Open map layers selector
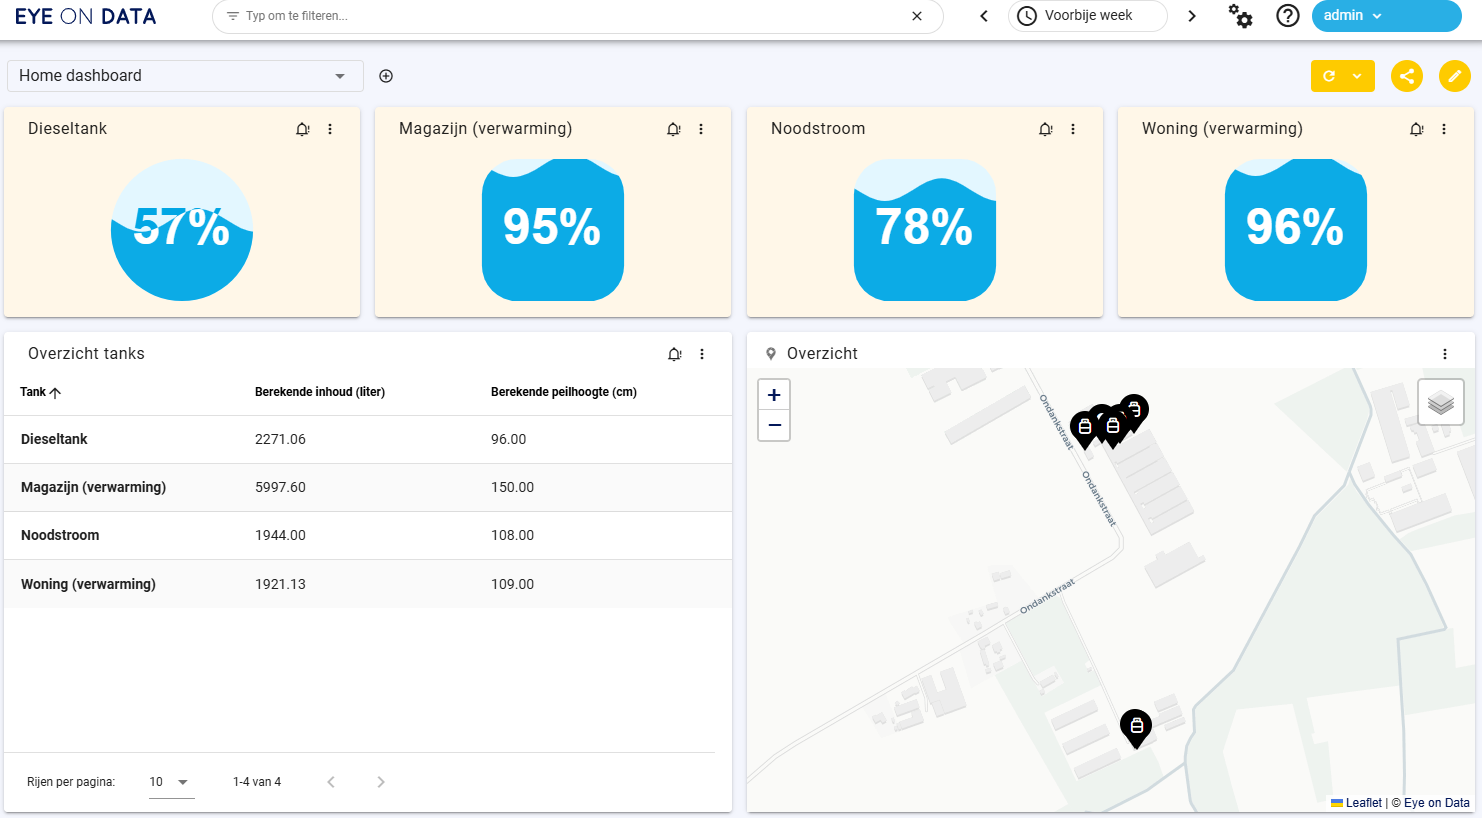Viewport: 1482px width, 818px height. click(x=1440, y=402)
